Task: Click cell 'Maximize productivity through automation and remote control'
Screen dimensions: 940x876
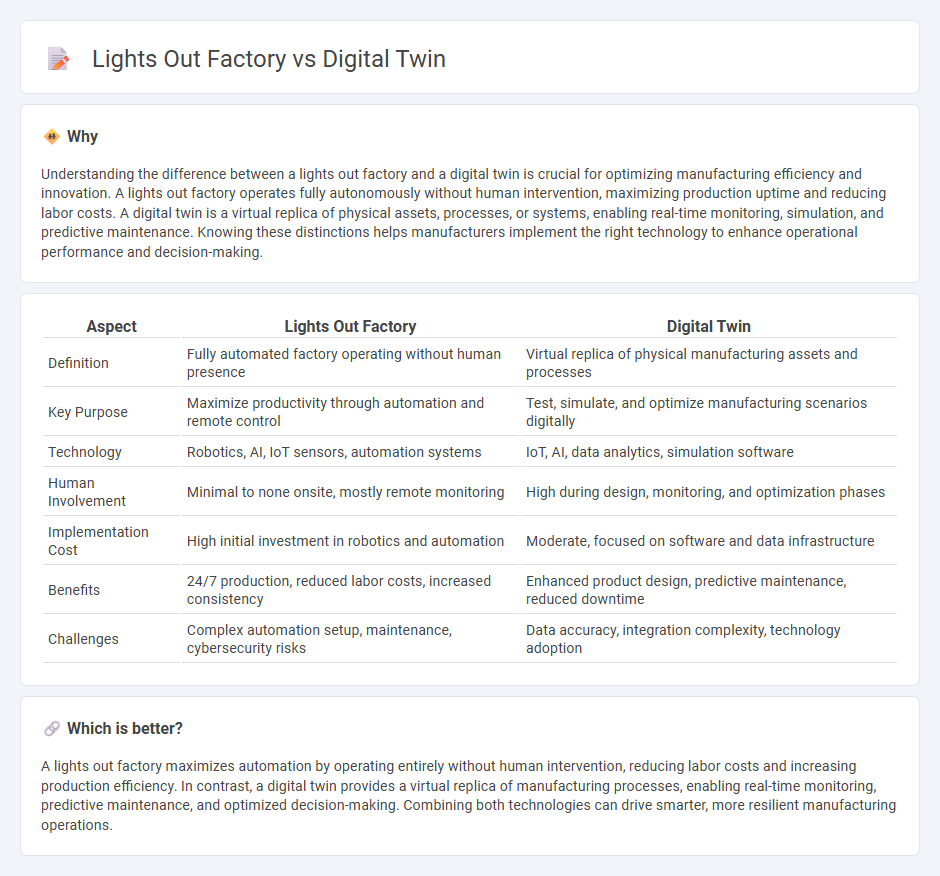Action: click(x=350, y=412)
